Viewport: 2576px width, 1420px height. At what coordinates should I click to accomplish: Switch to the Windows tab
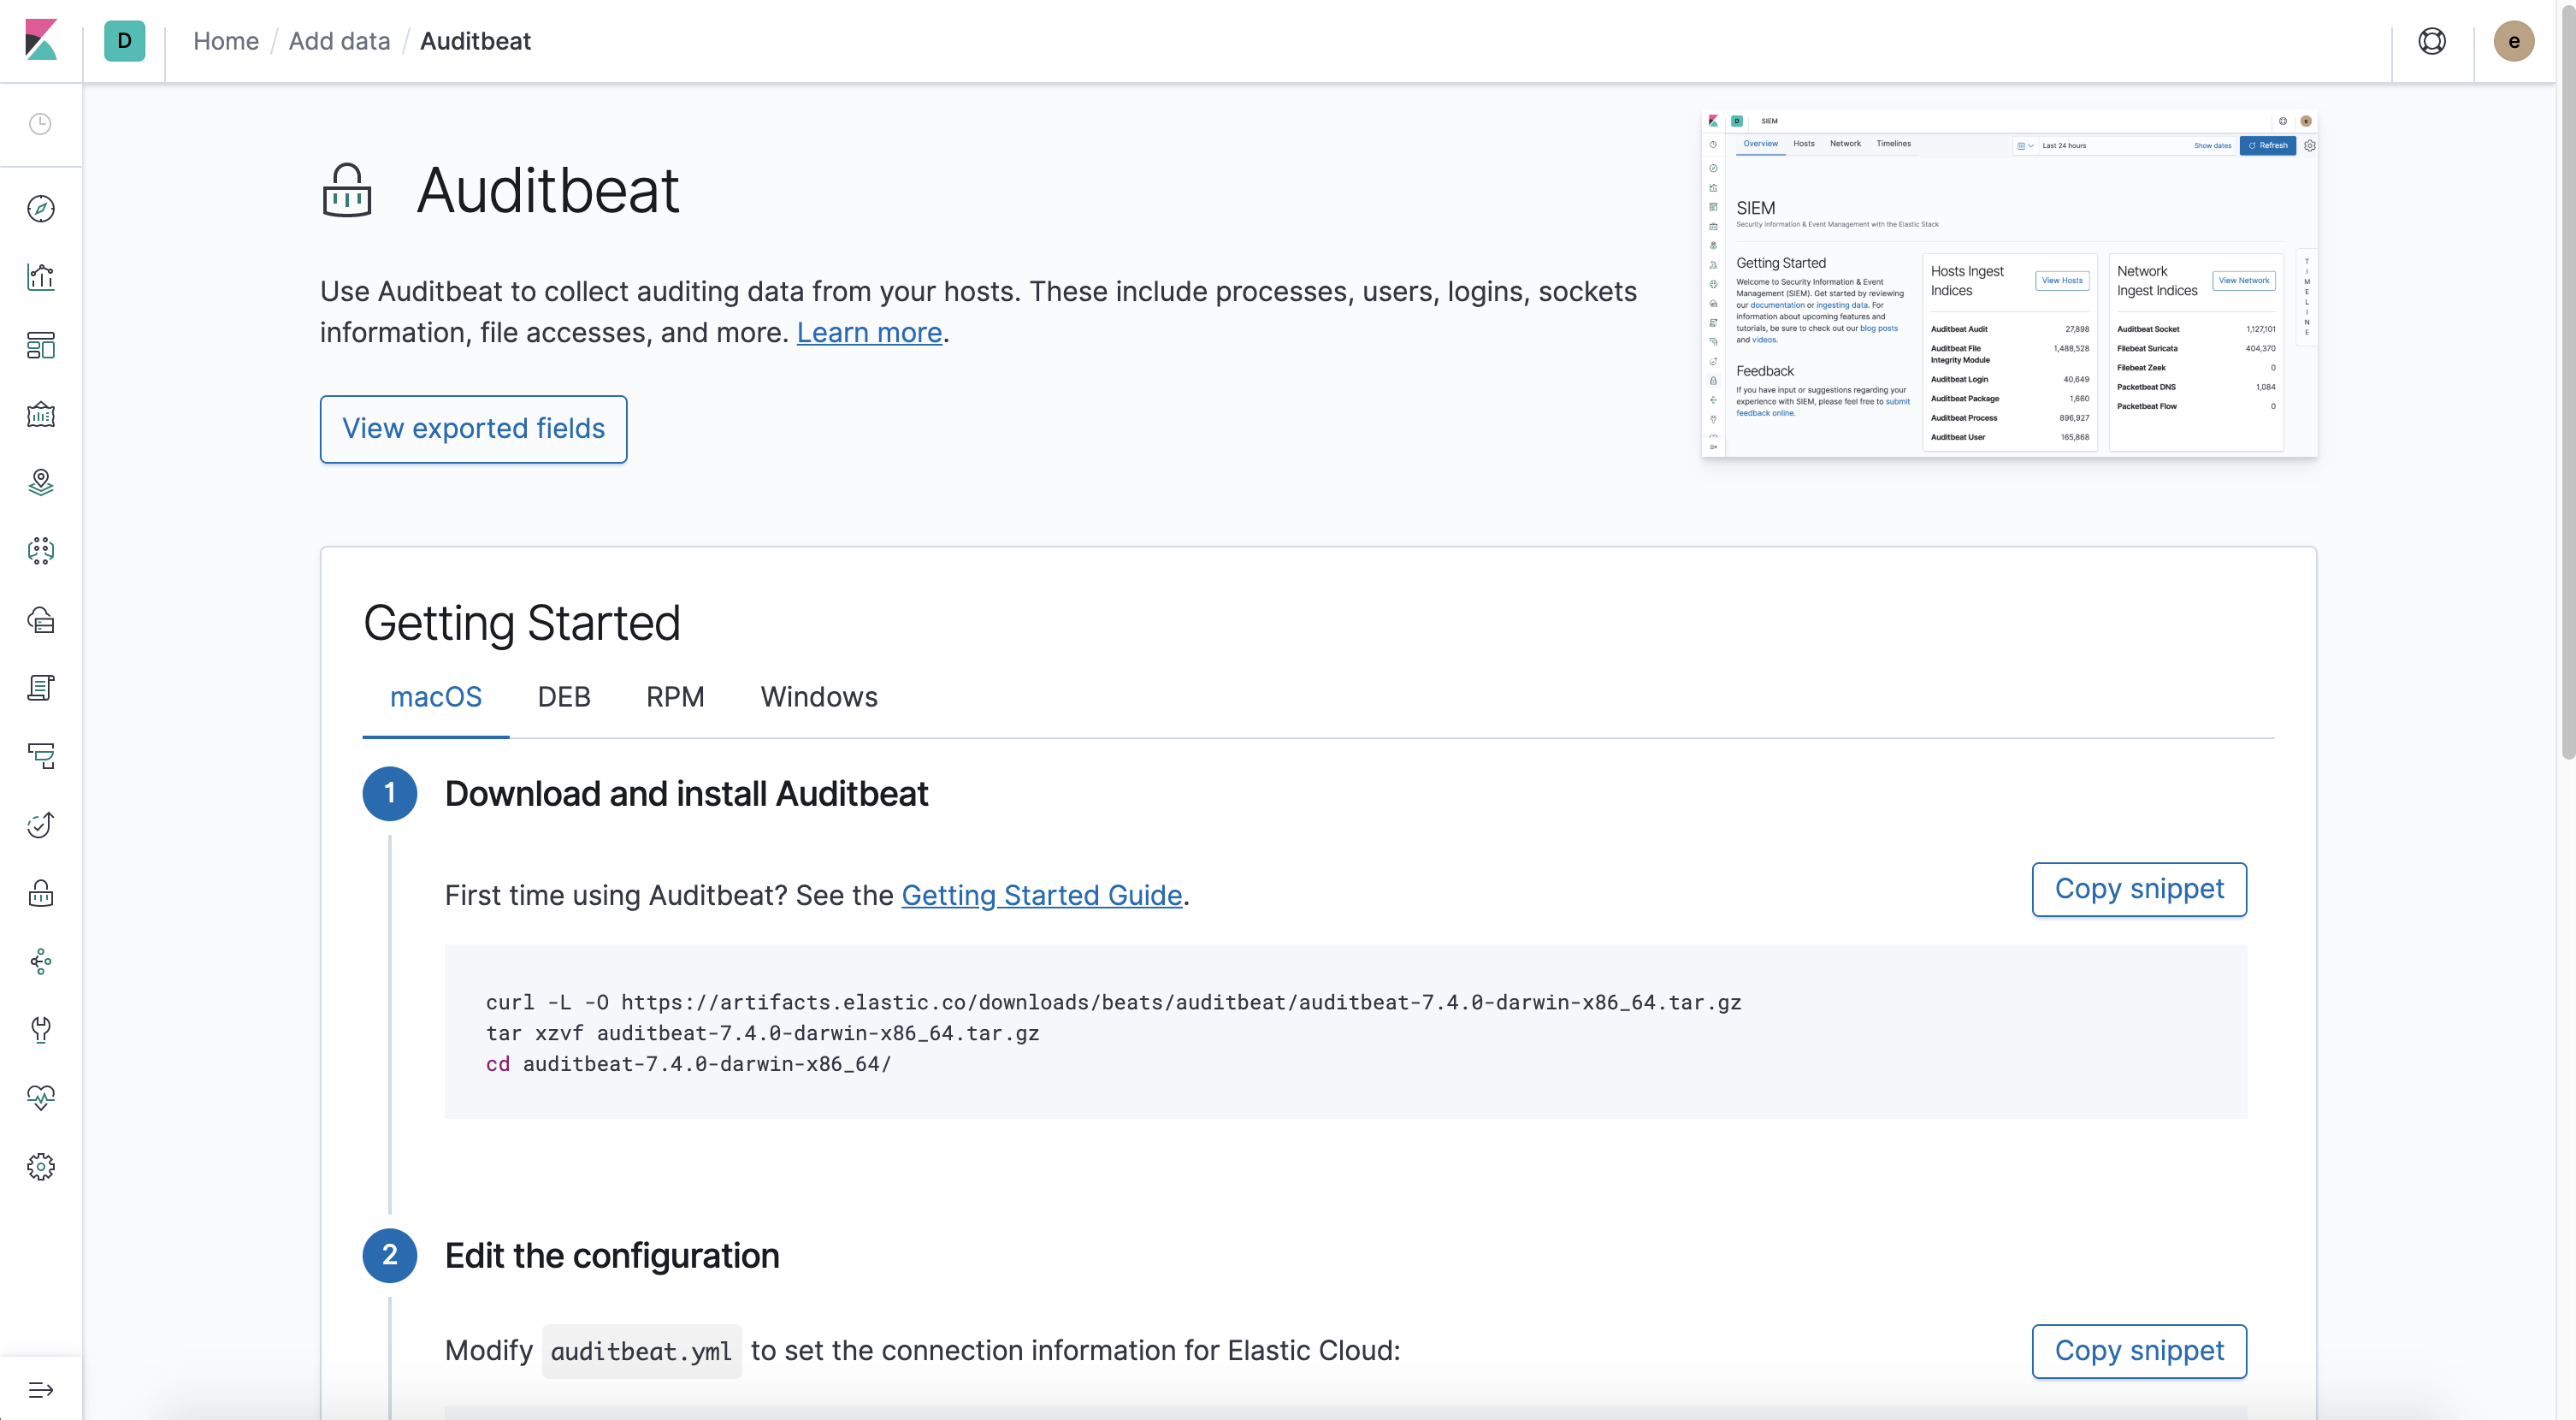pyautogui.click(x=818, y=697)
